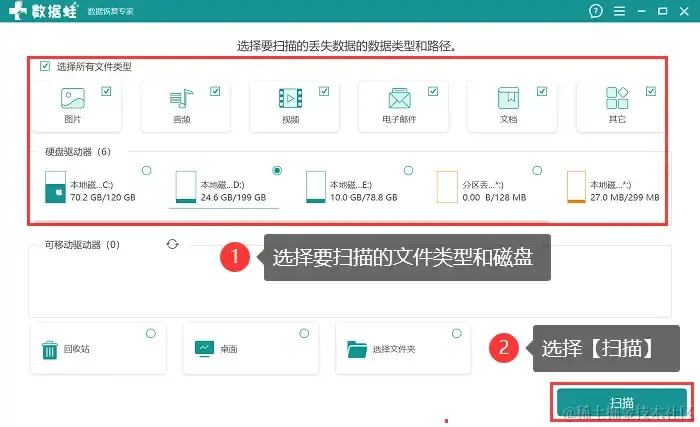This screenshot has width=700, height=427.
Task: Click the D: drive disk icon
Action: pyautogui.click(x=186, y=187)
